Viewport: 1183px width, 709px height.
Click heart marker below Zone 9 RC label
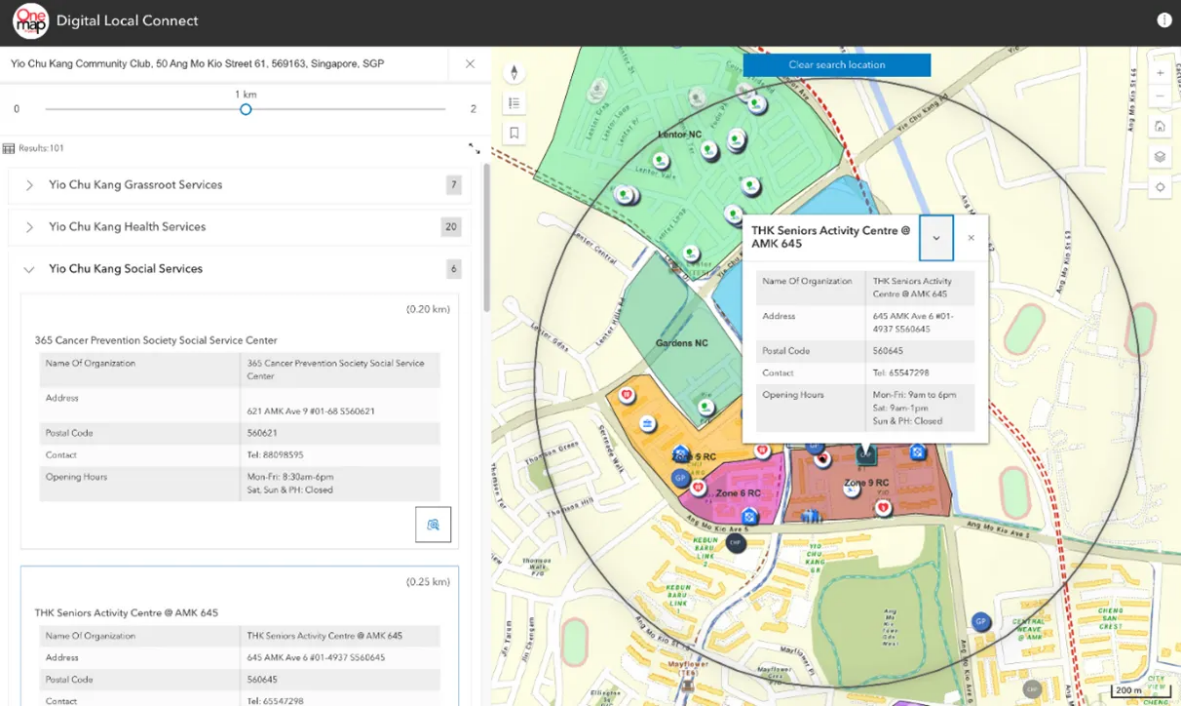click(883, 508)
